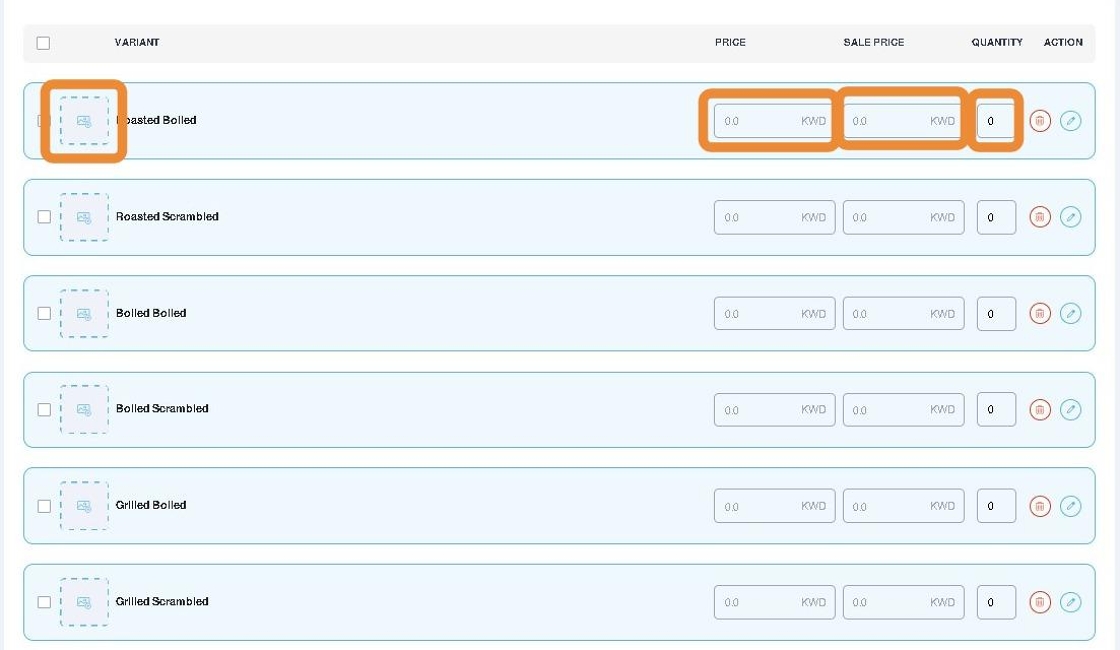Upload image for Roasted Boiled variant
The width and height of the screenshot is (1120, 650).
click(x=84, y=121)
